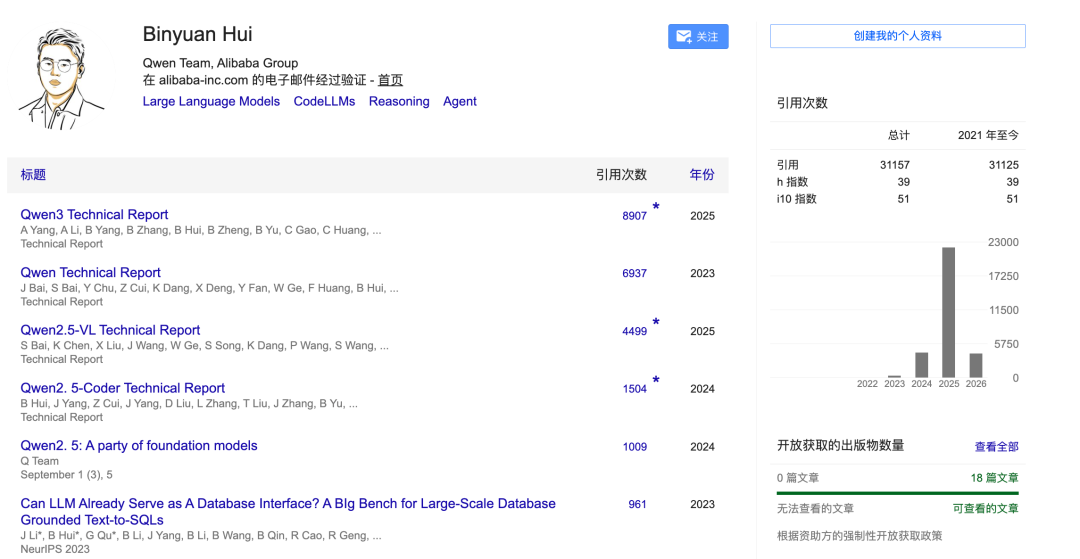Click the asterisk next to 1504 citations
The image size is (1080, 559).
[656, 381]
